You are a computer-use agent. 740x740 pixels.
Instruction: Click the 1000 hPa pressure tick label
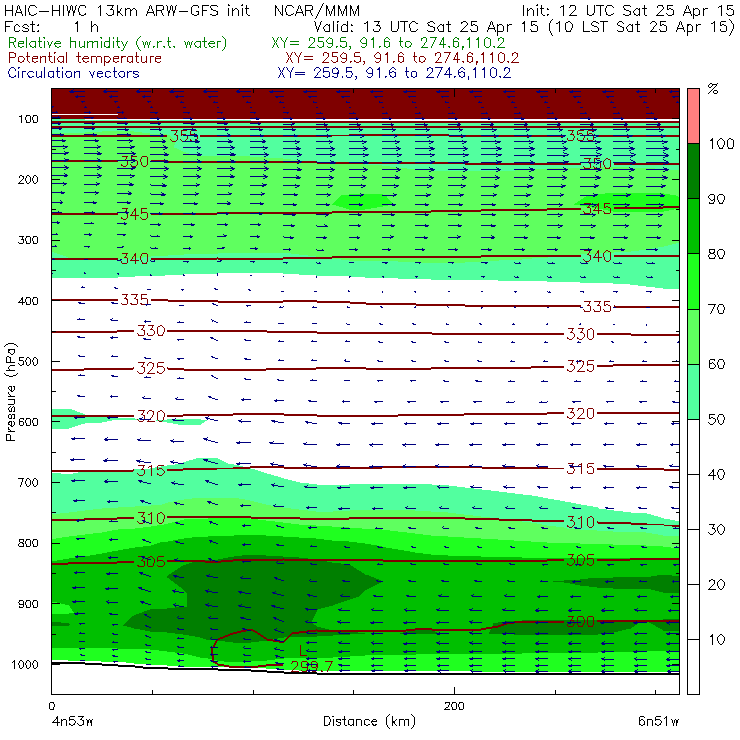pos(25,664)
